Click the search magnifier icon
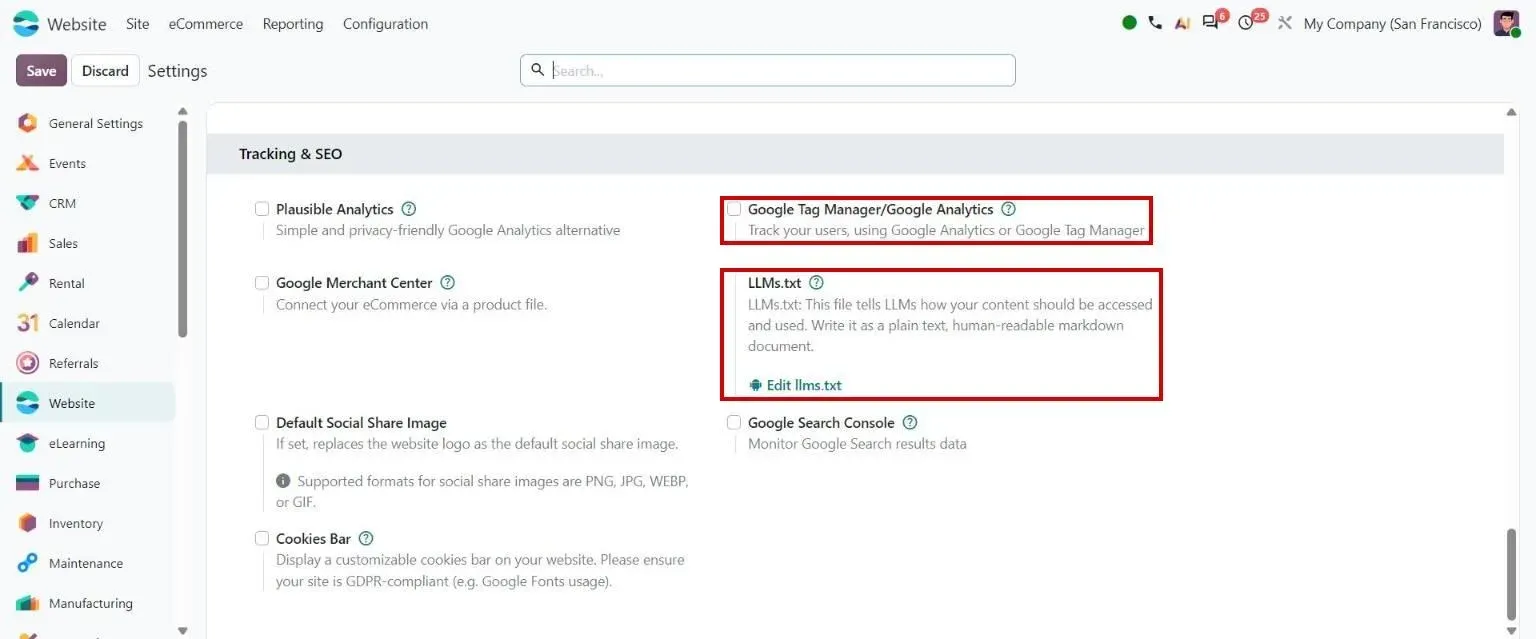Image resolution: width=1536 pixels, height=639 pixels. (x=537, y=70)
